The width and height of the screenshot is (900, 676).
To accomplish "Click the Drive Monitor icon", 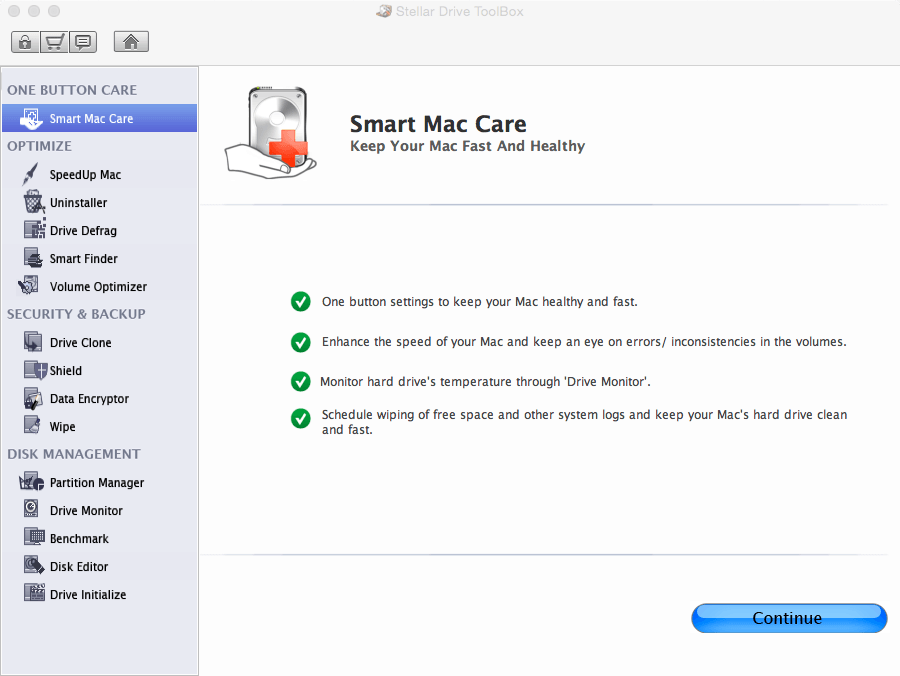I will 31,509.
